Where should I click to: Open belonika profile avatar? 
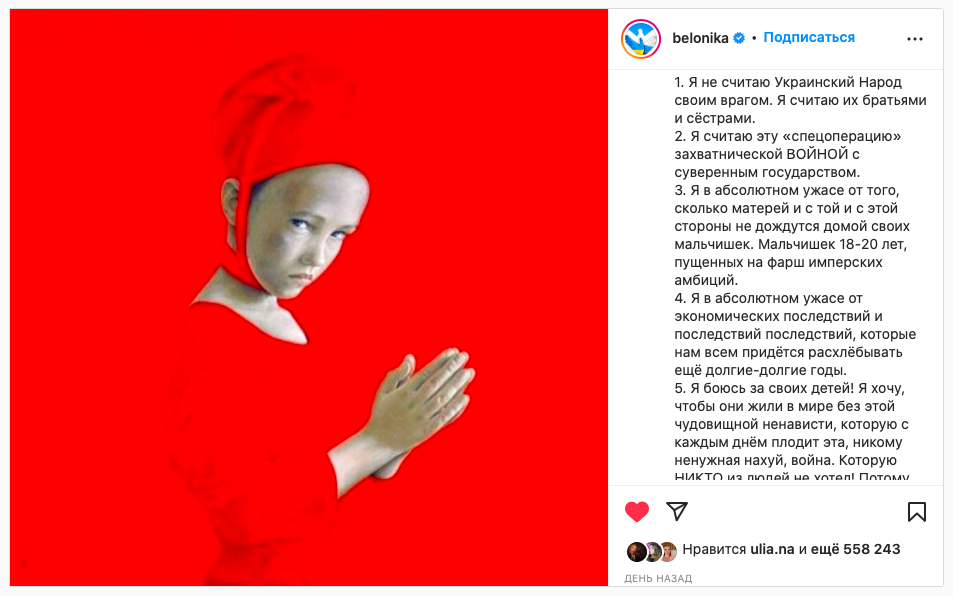tap(641, 39)
